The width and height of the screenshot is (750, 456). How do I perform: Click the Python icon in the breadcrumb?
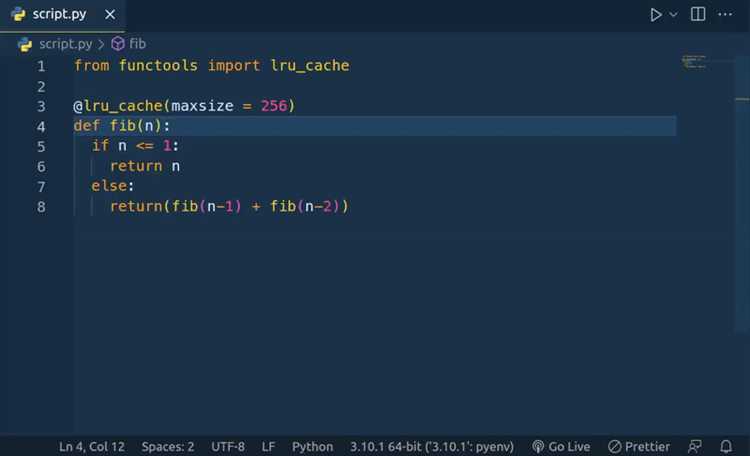(26, 44)
